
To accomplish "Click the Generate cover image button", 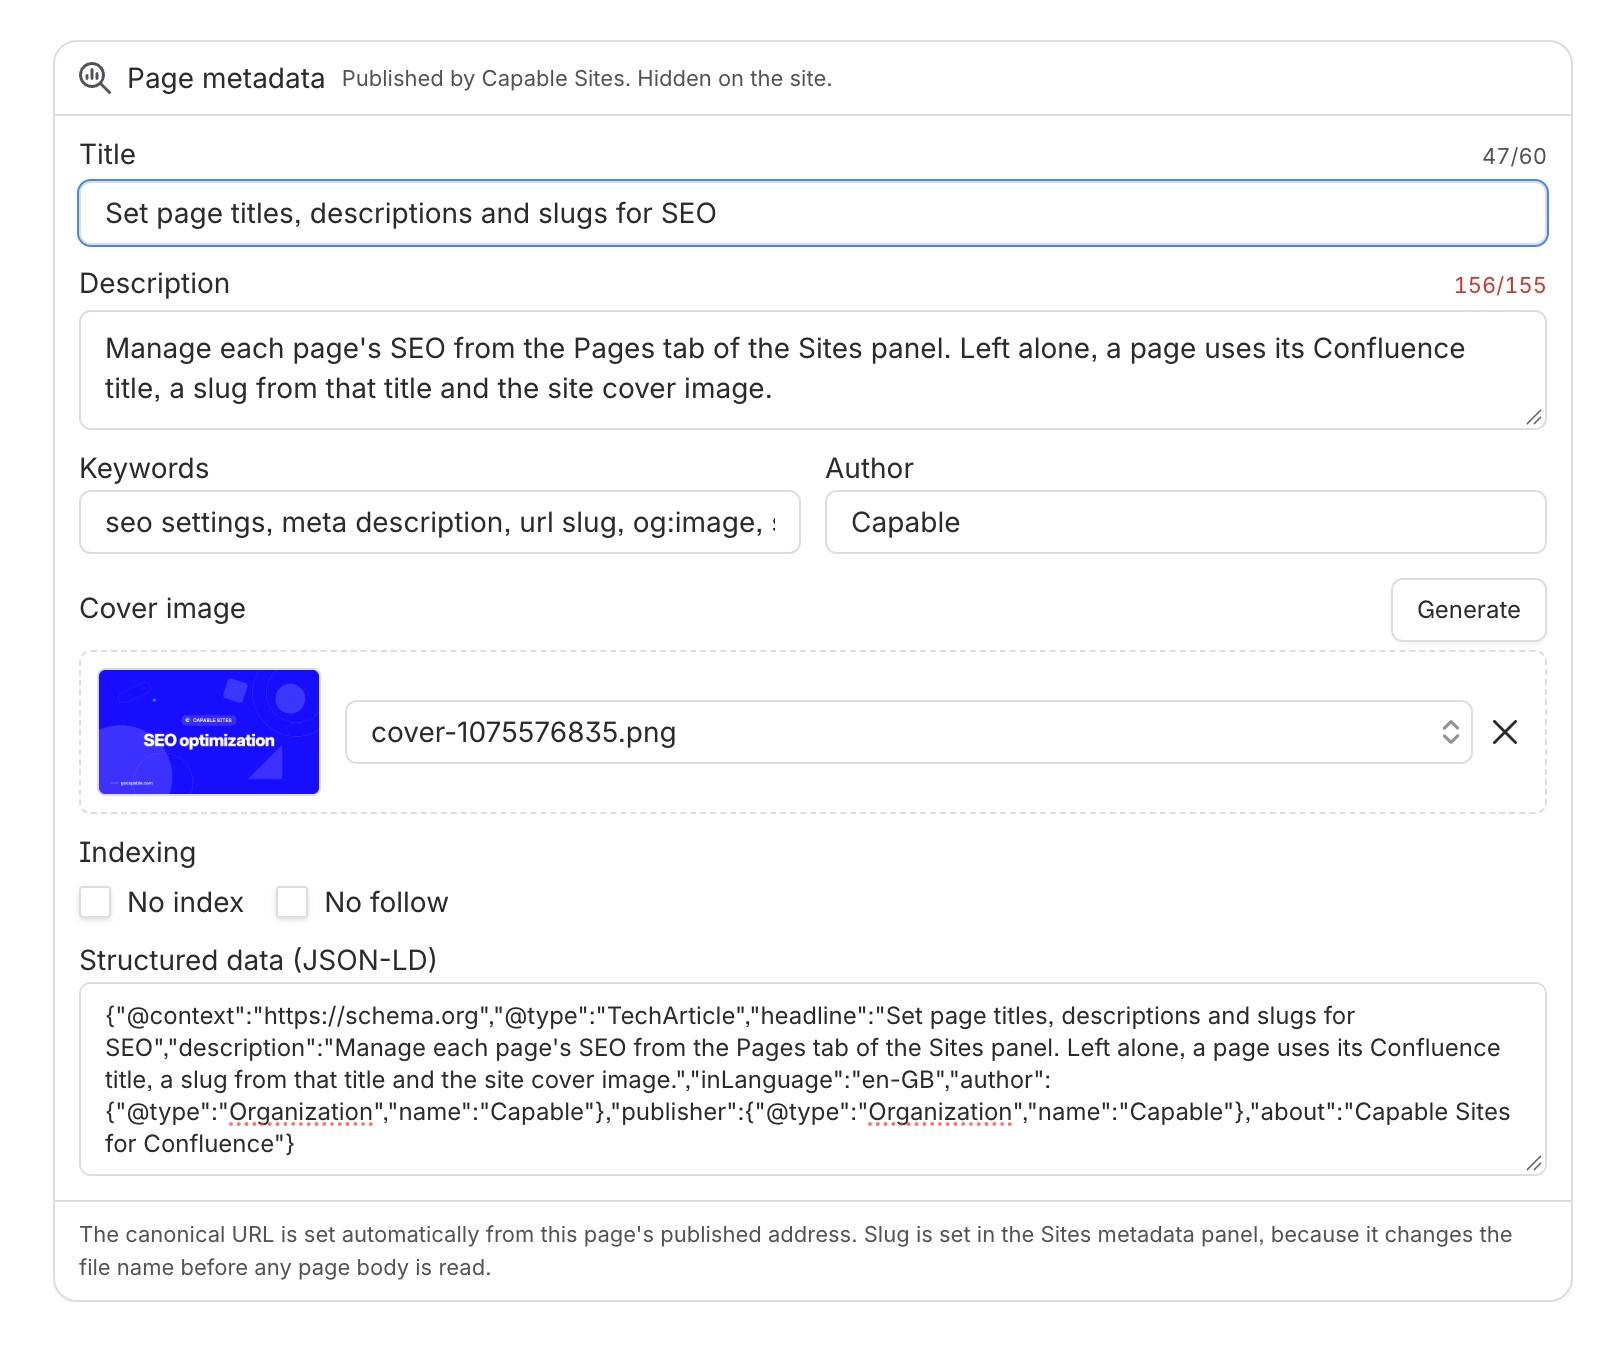I will point(1468,610).
